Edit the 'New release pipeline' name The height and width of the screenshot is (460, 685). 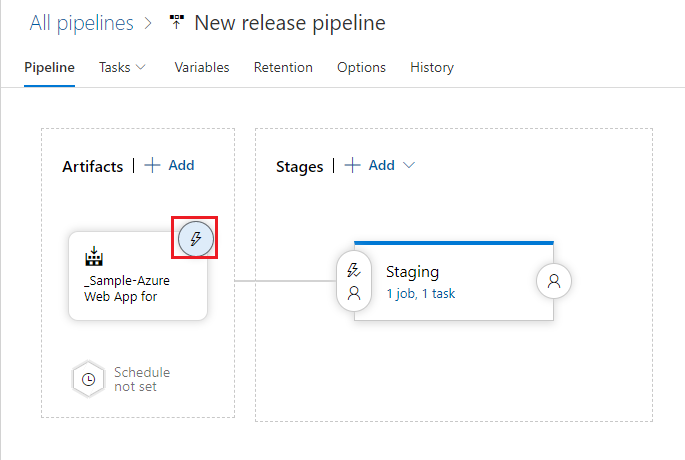[289, 22]
